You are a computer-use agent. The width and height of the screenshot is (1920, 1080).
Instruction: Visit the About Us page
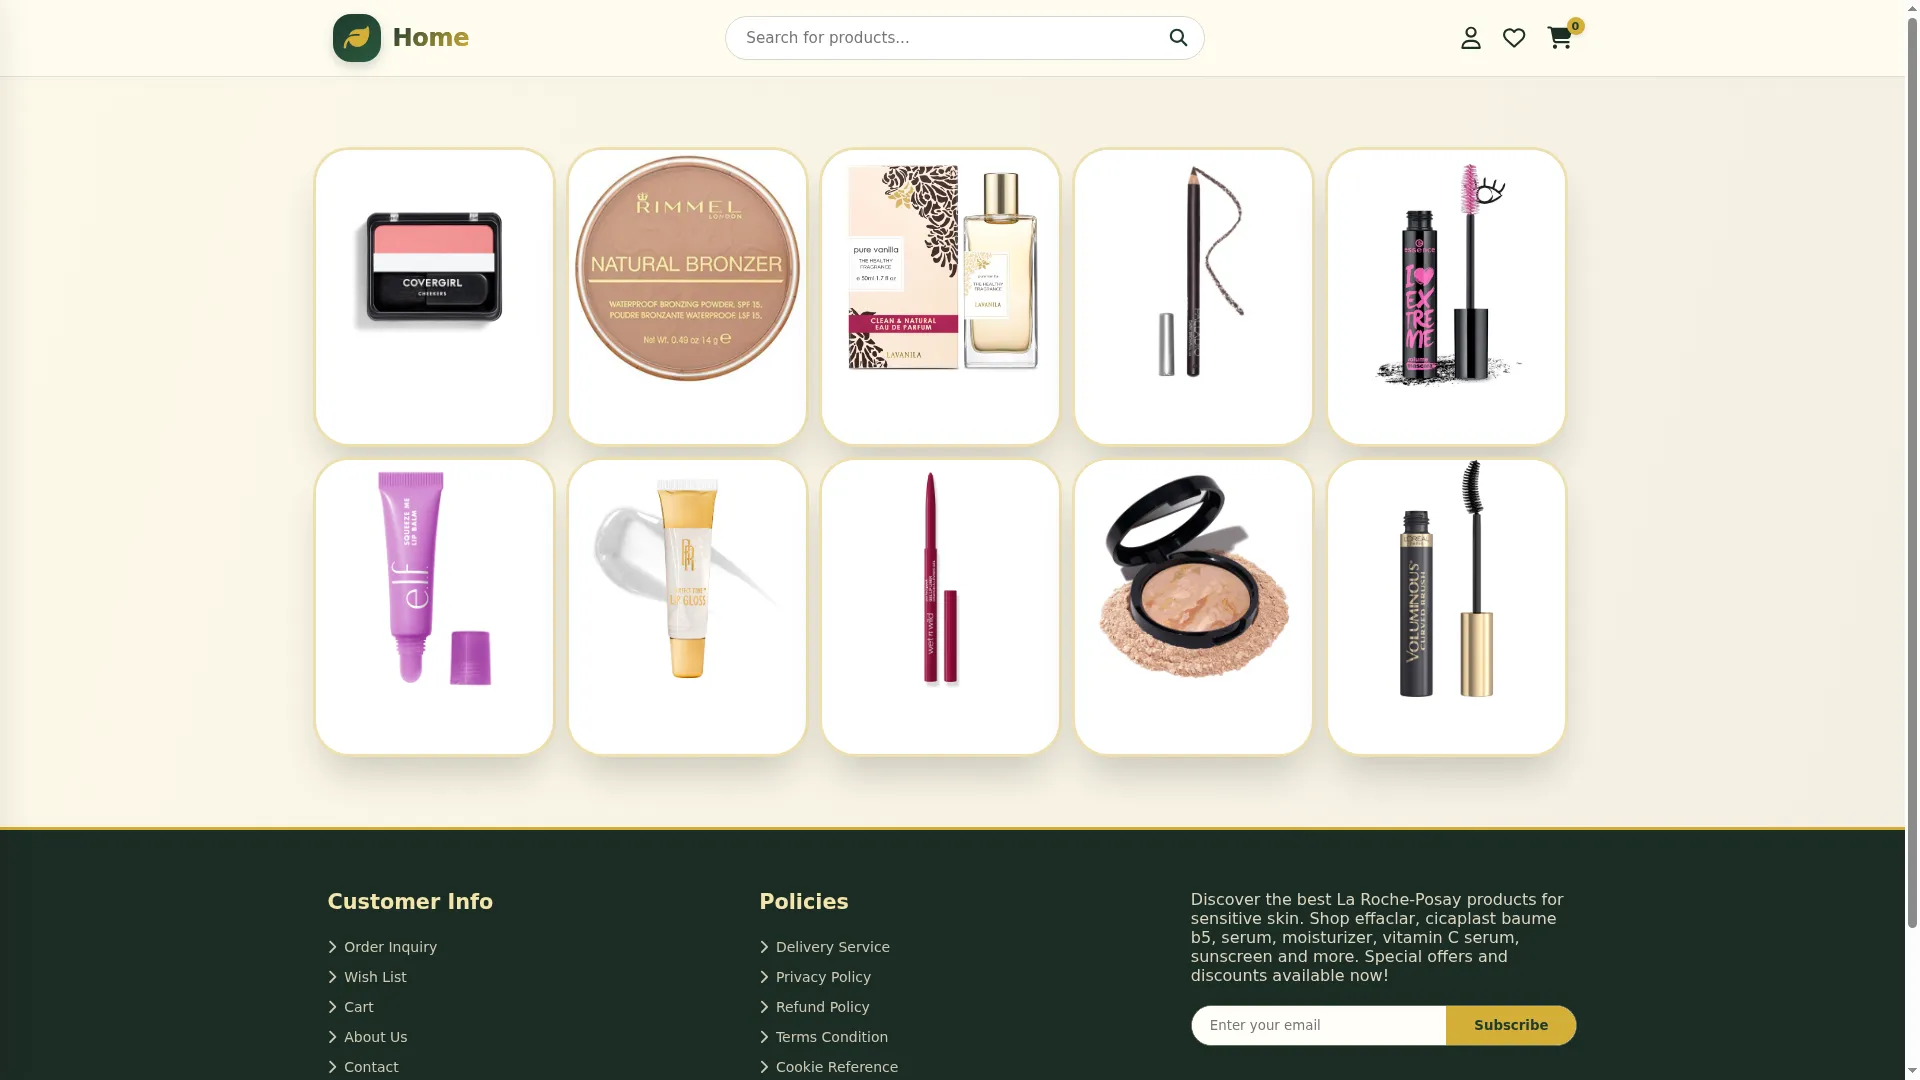point(375,1037)
